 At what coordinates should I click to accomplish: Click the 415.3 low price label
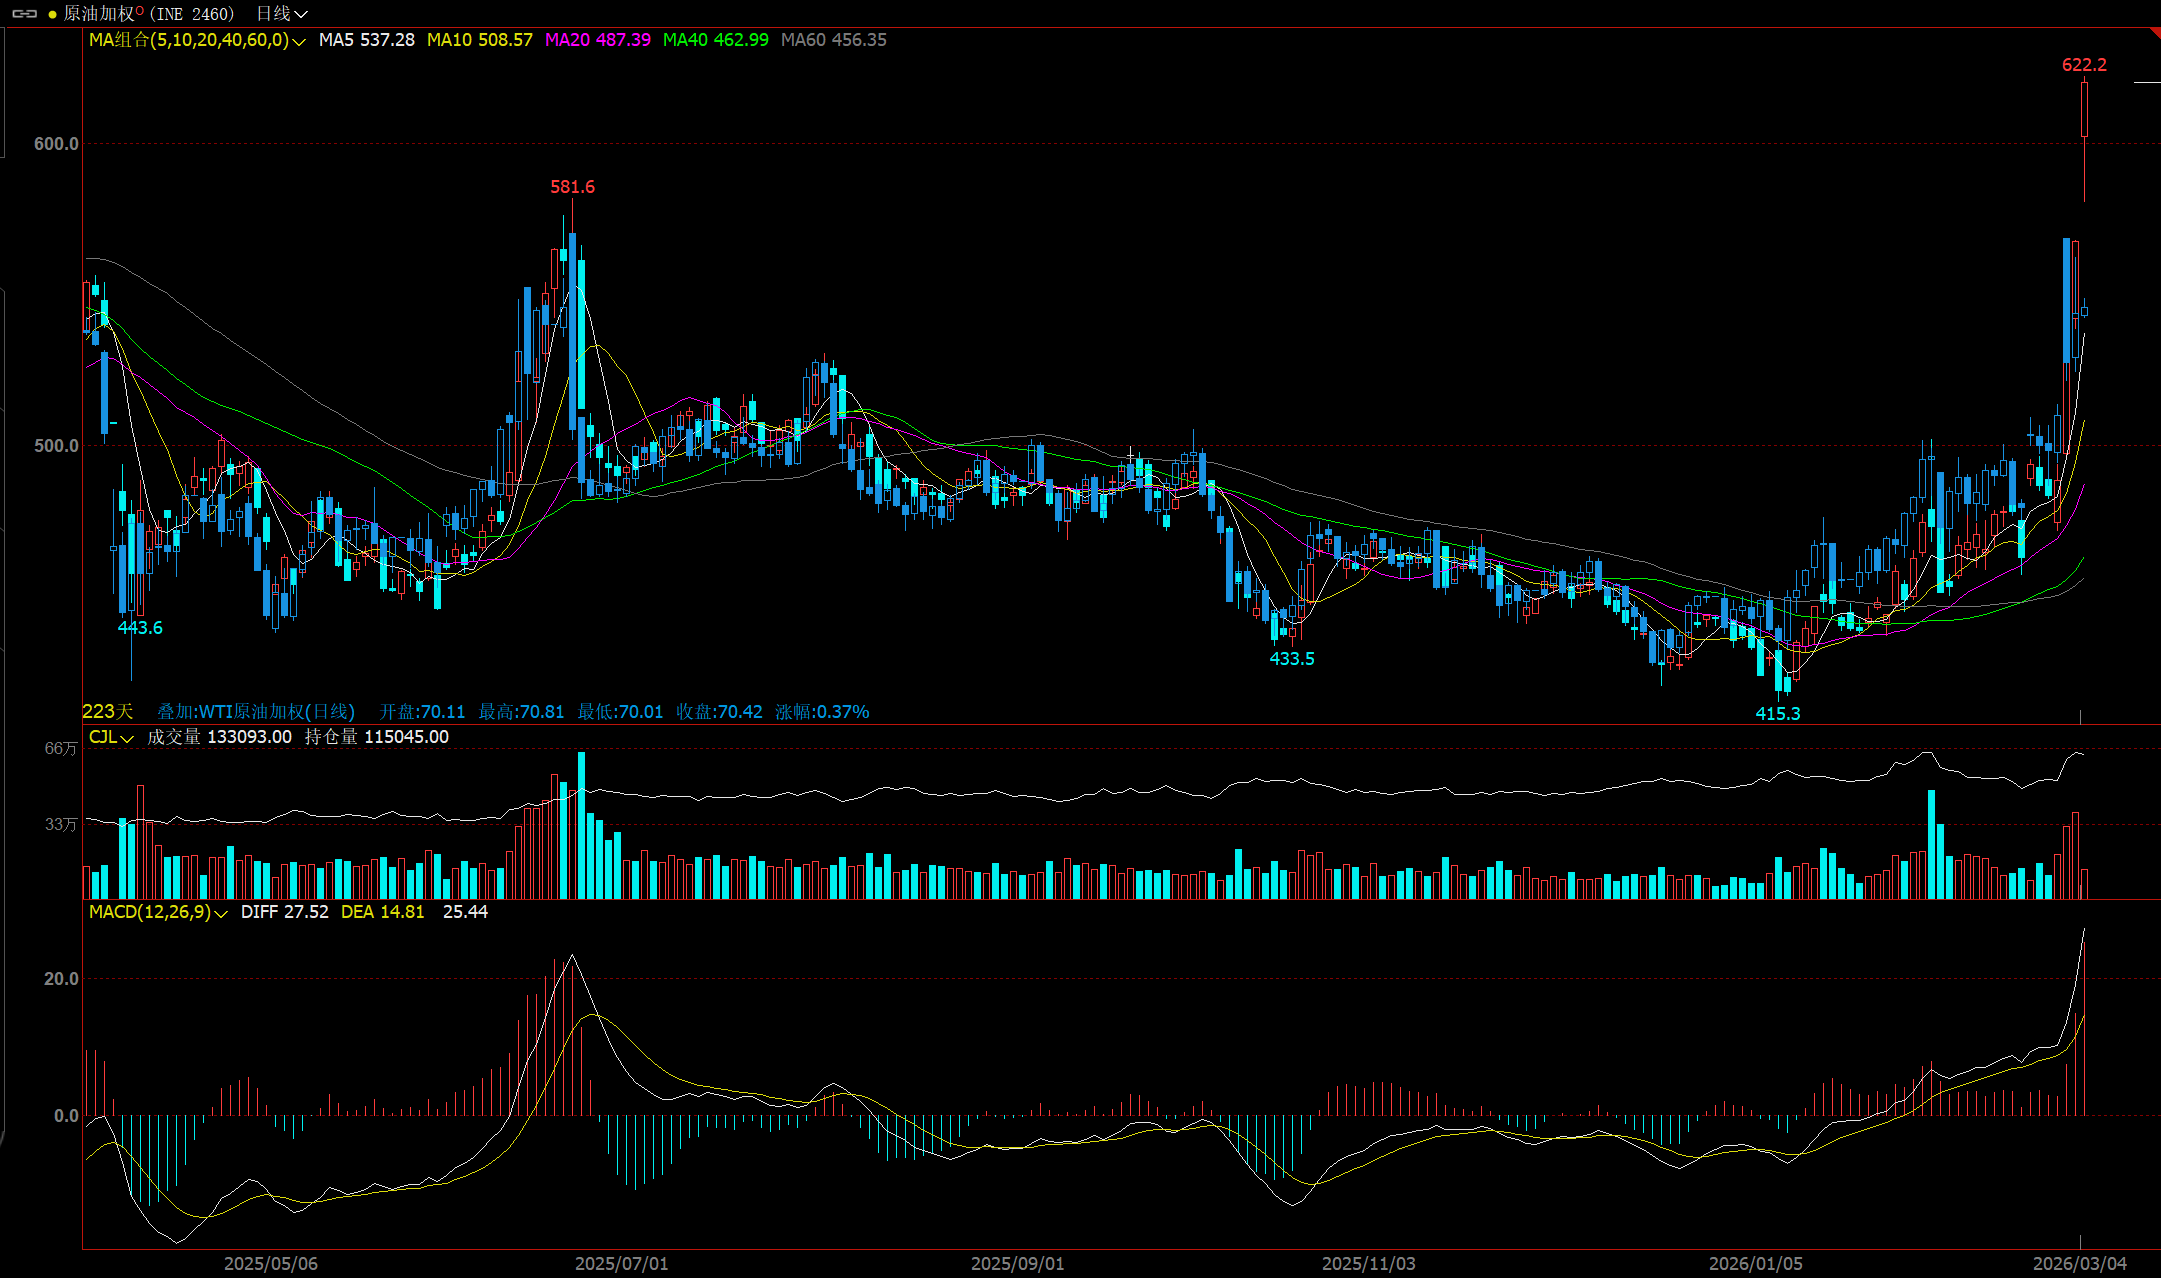click(x=1777, y=713)
